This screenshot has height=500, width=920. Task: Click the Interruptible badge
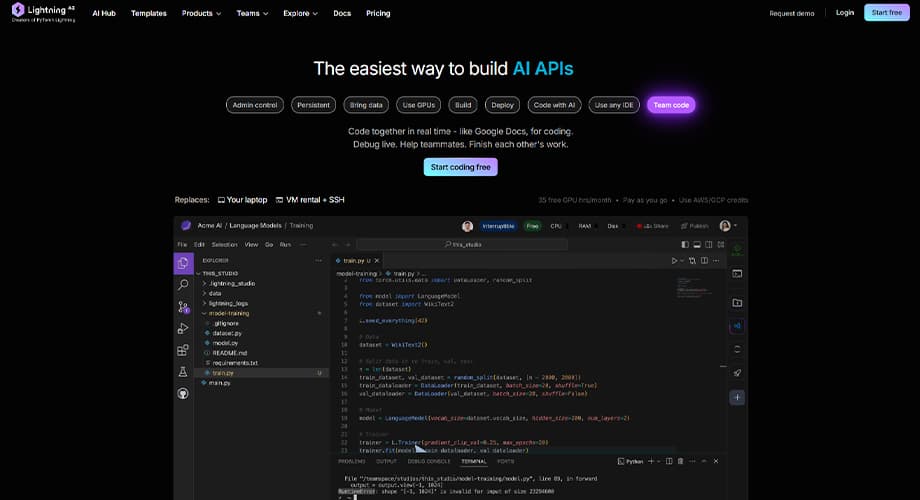point(498,226)
